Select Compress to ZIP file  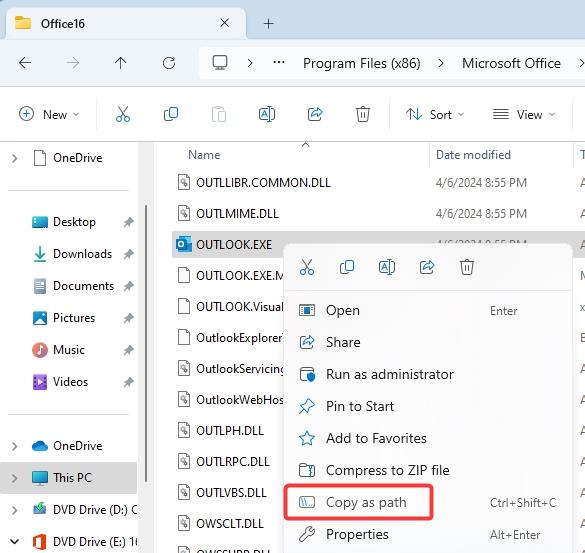[x=427, y=471]
